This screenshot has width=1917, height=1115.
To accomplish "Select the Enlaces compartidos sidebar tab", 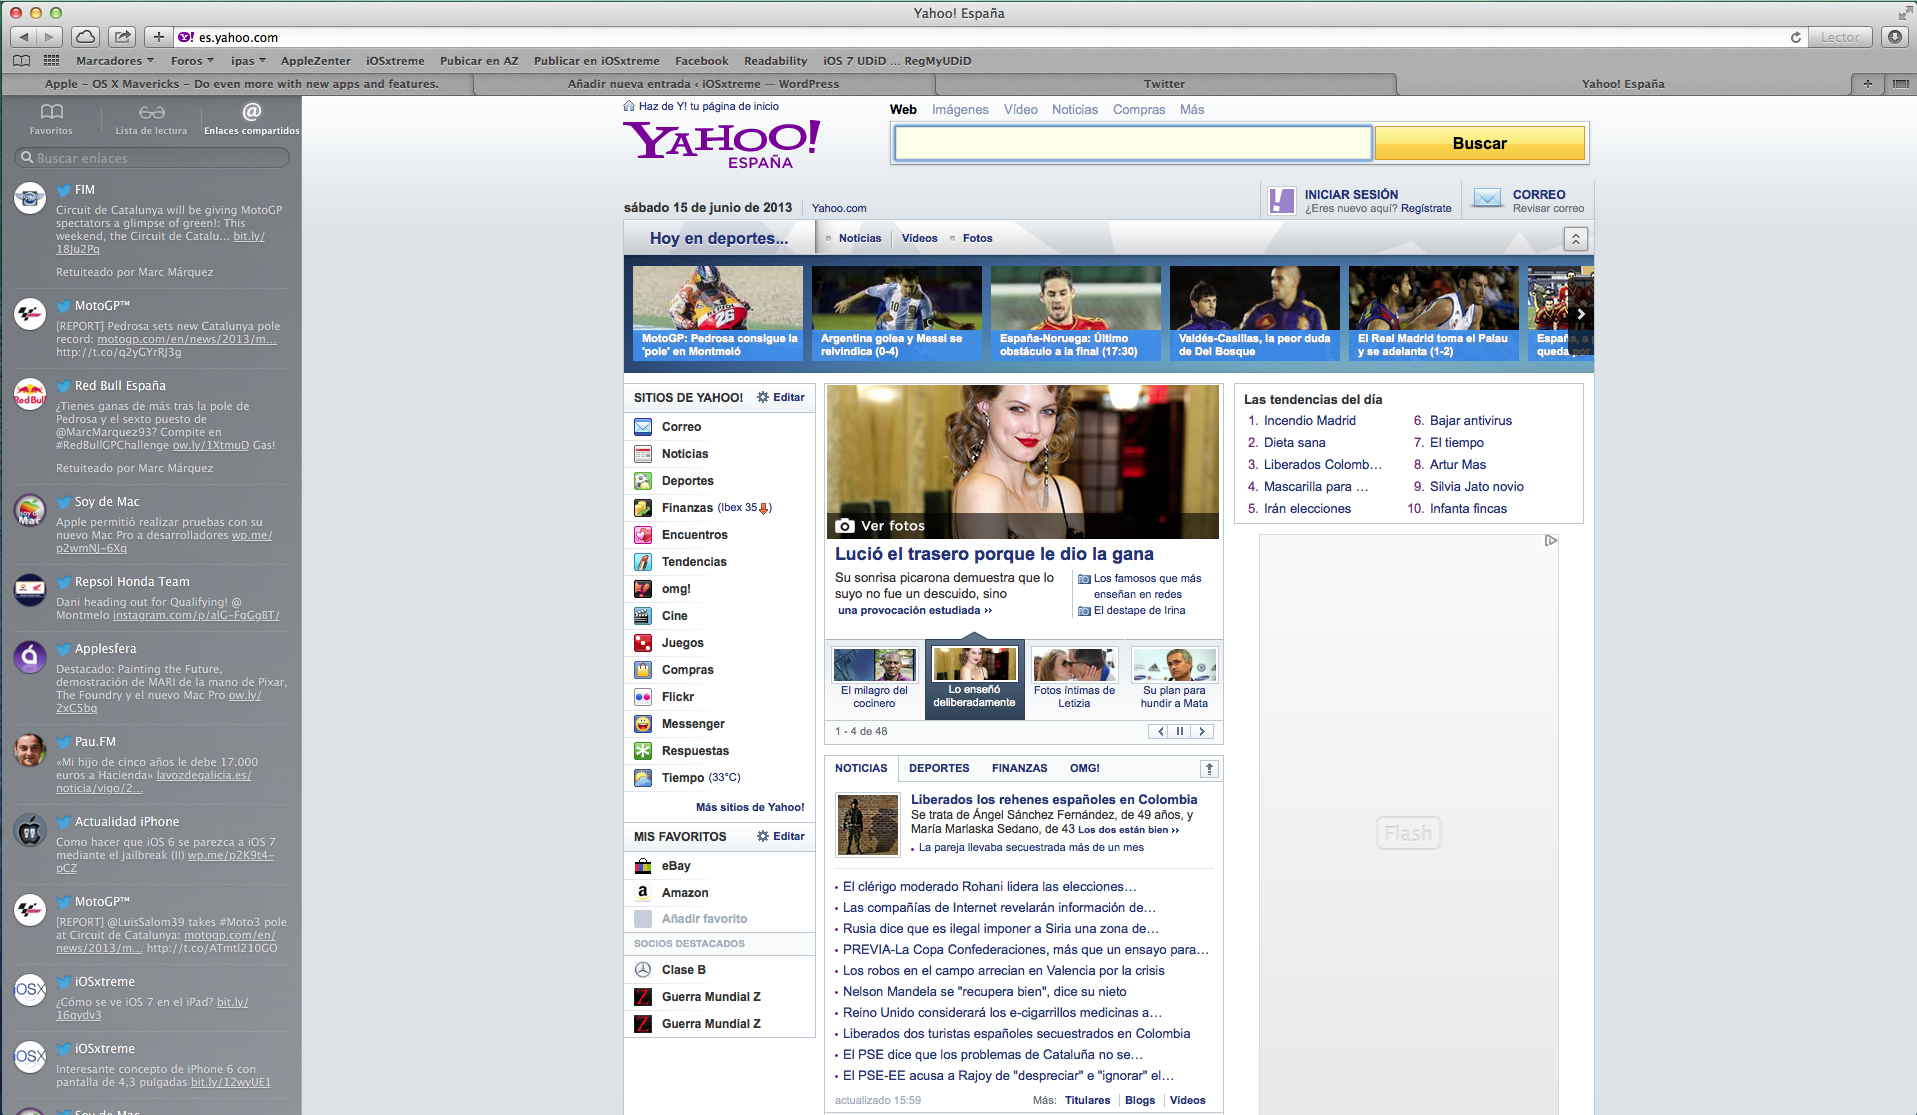I will (251, 118).
